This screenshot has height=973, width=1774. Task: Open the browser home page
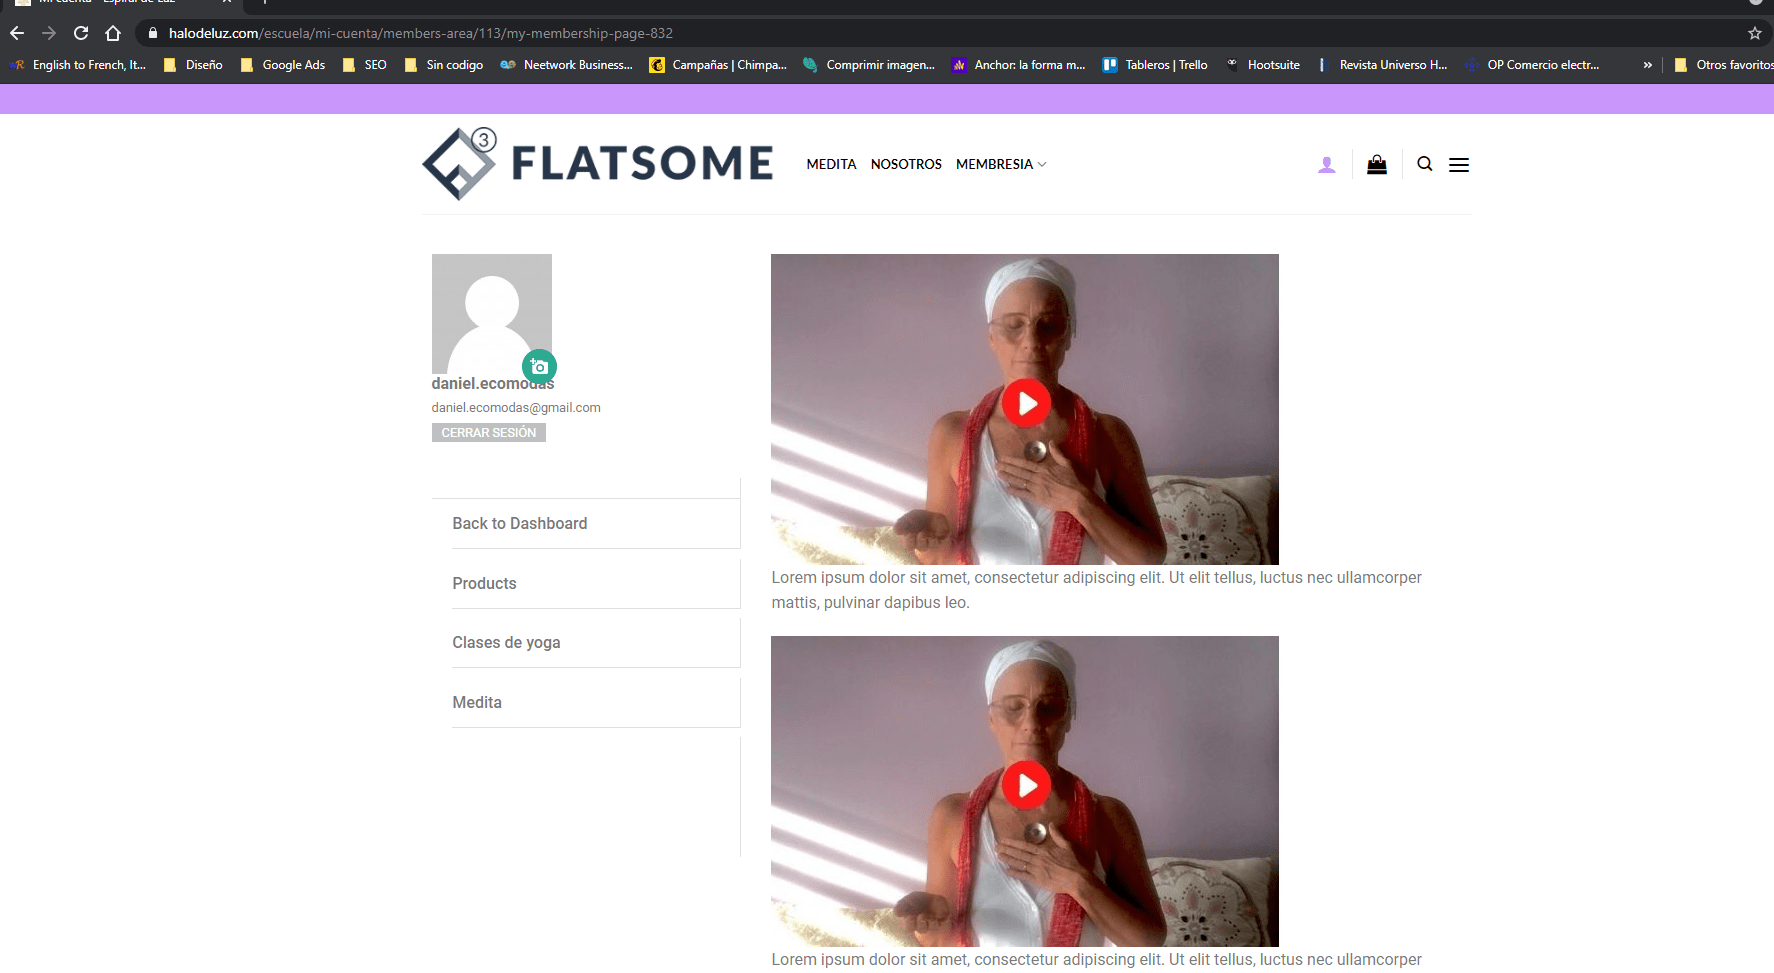pos(113,33)
